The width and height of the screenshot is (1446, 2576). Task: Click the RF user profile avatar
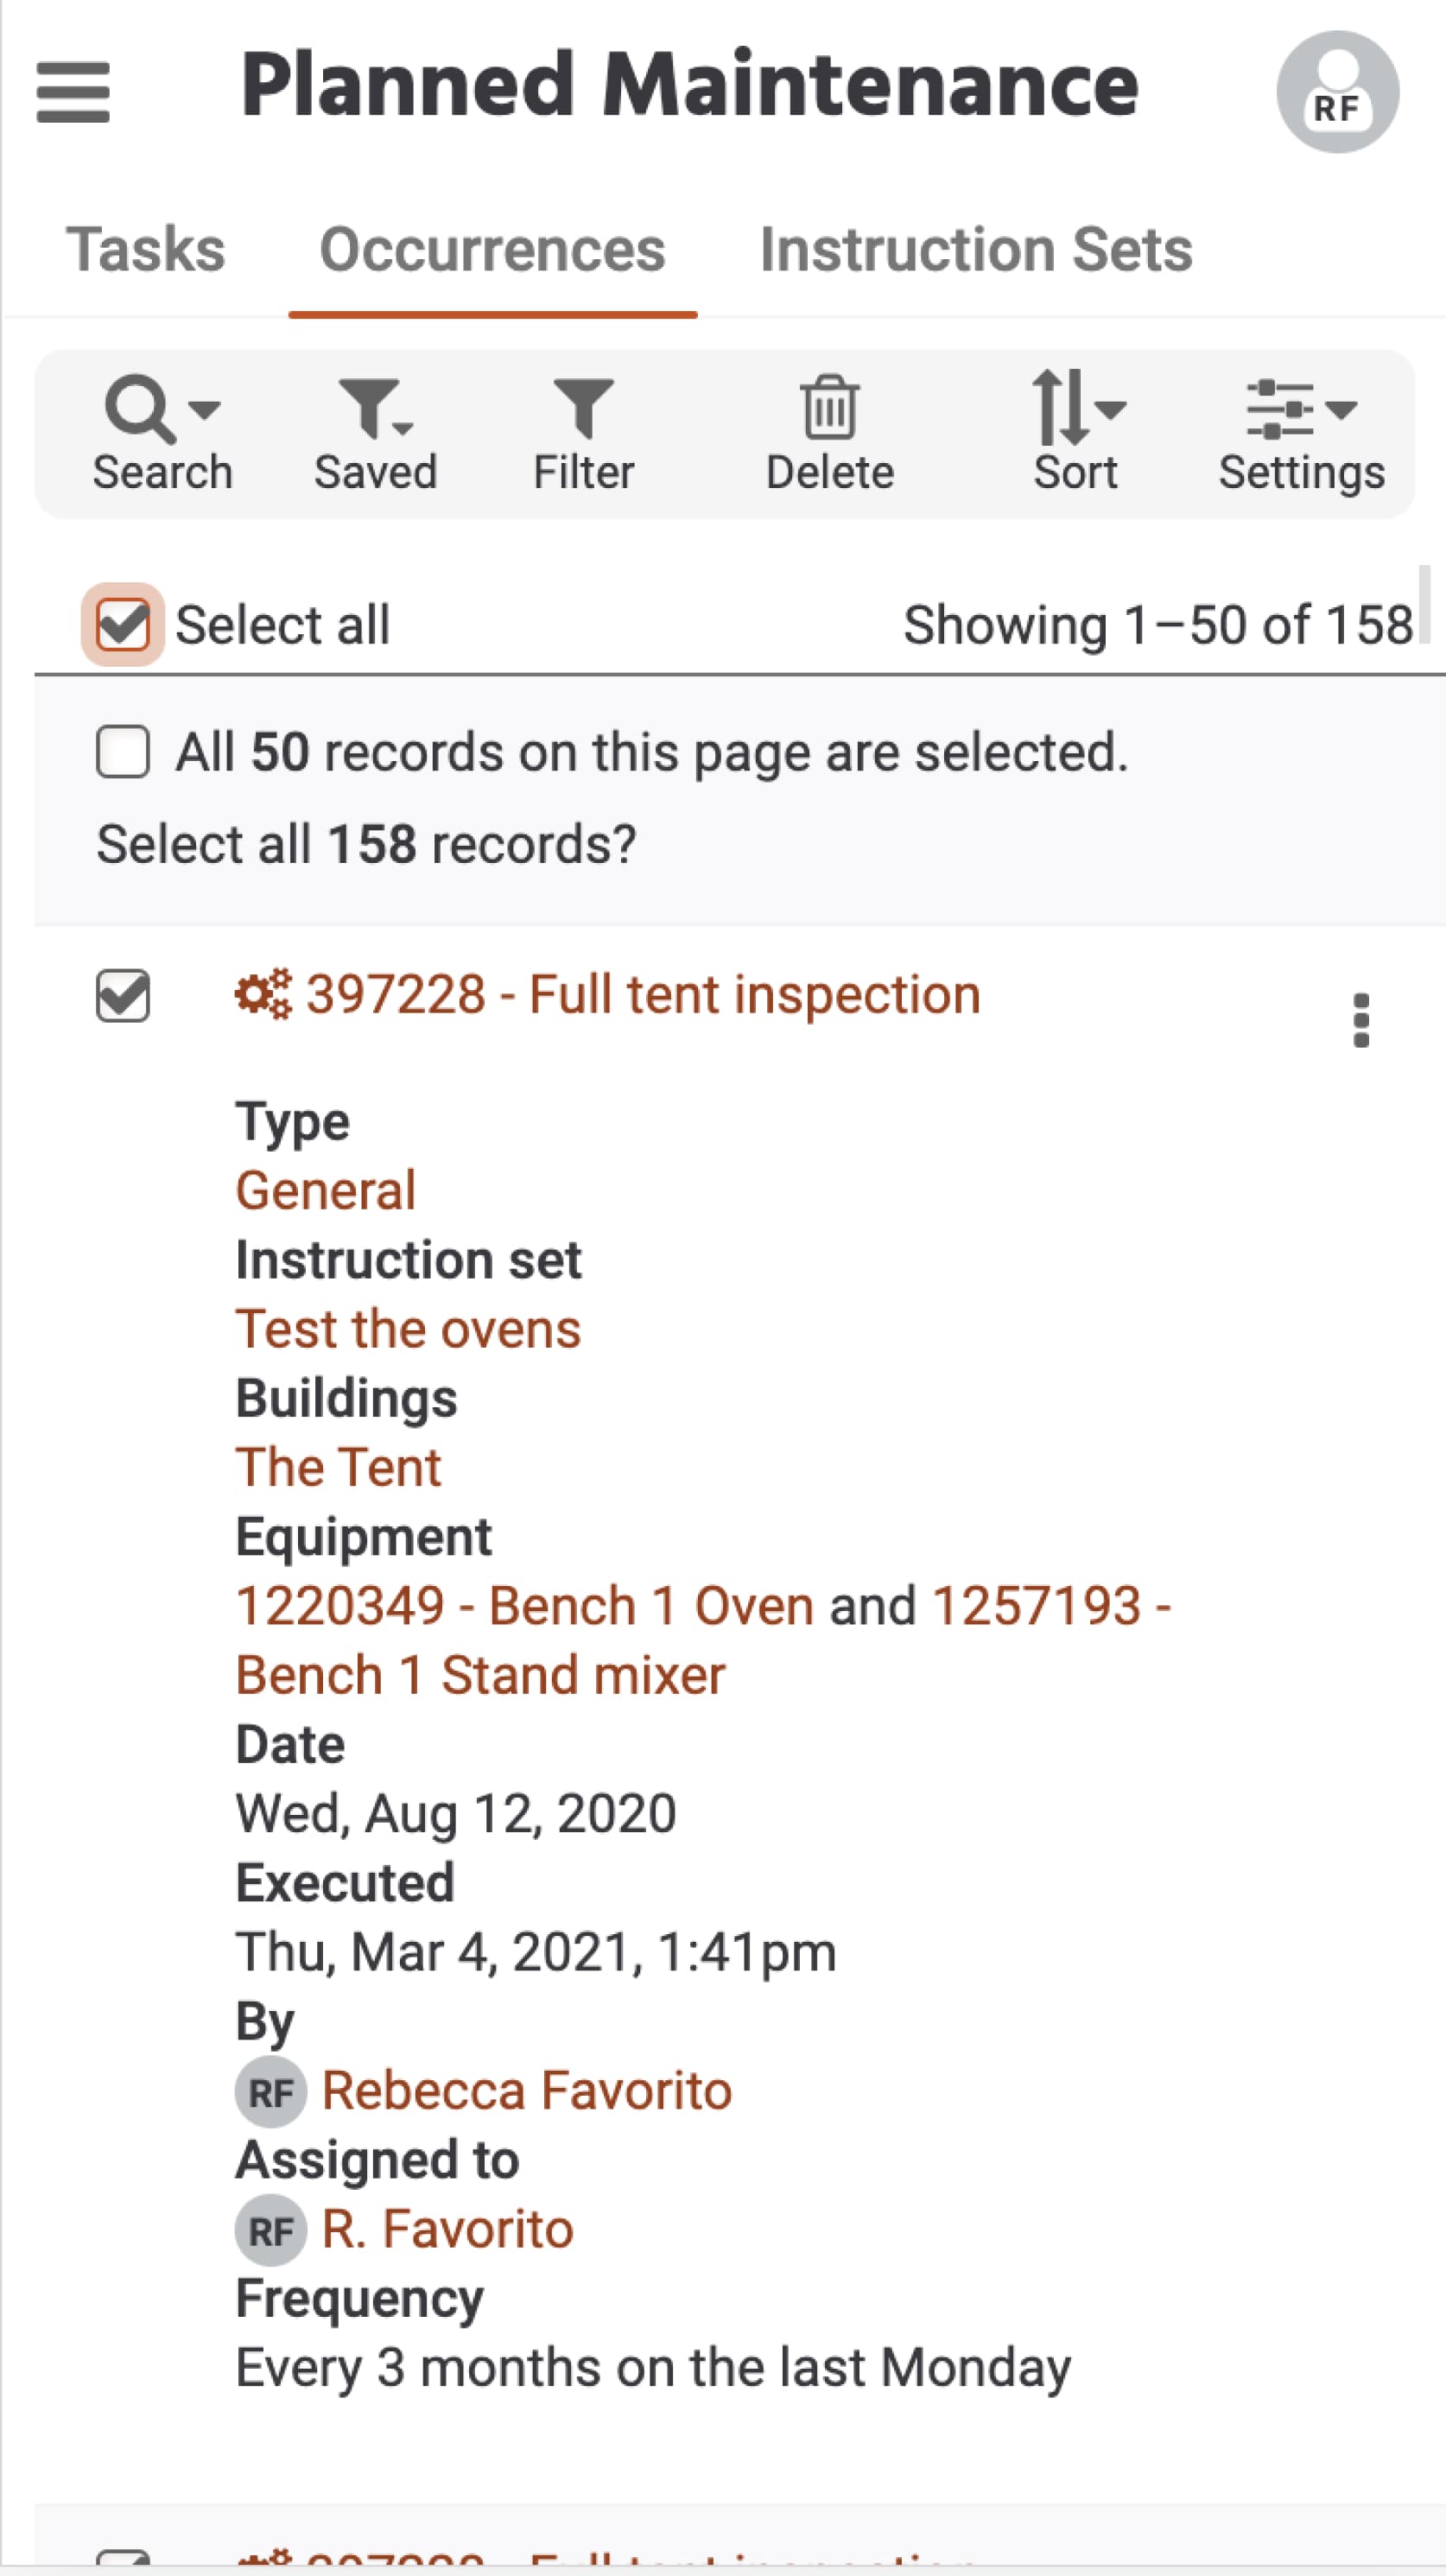click(x=1336, y=92)
